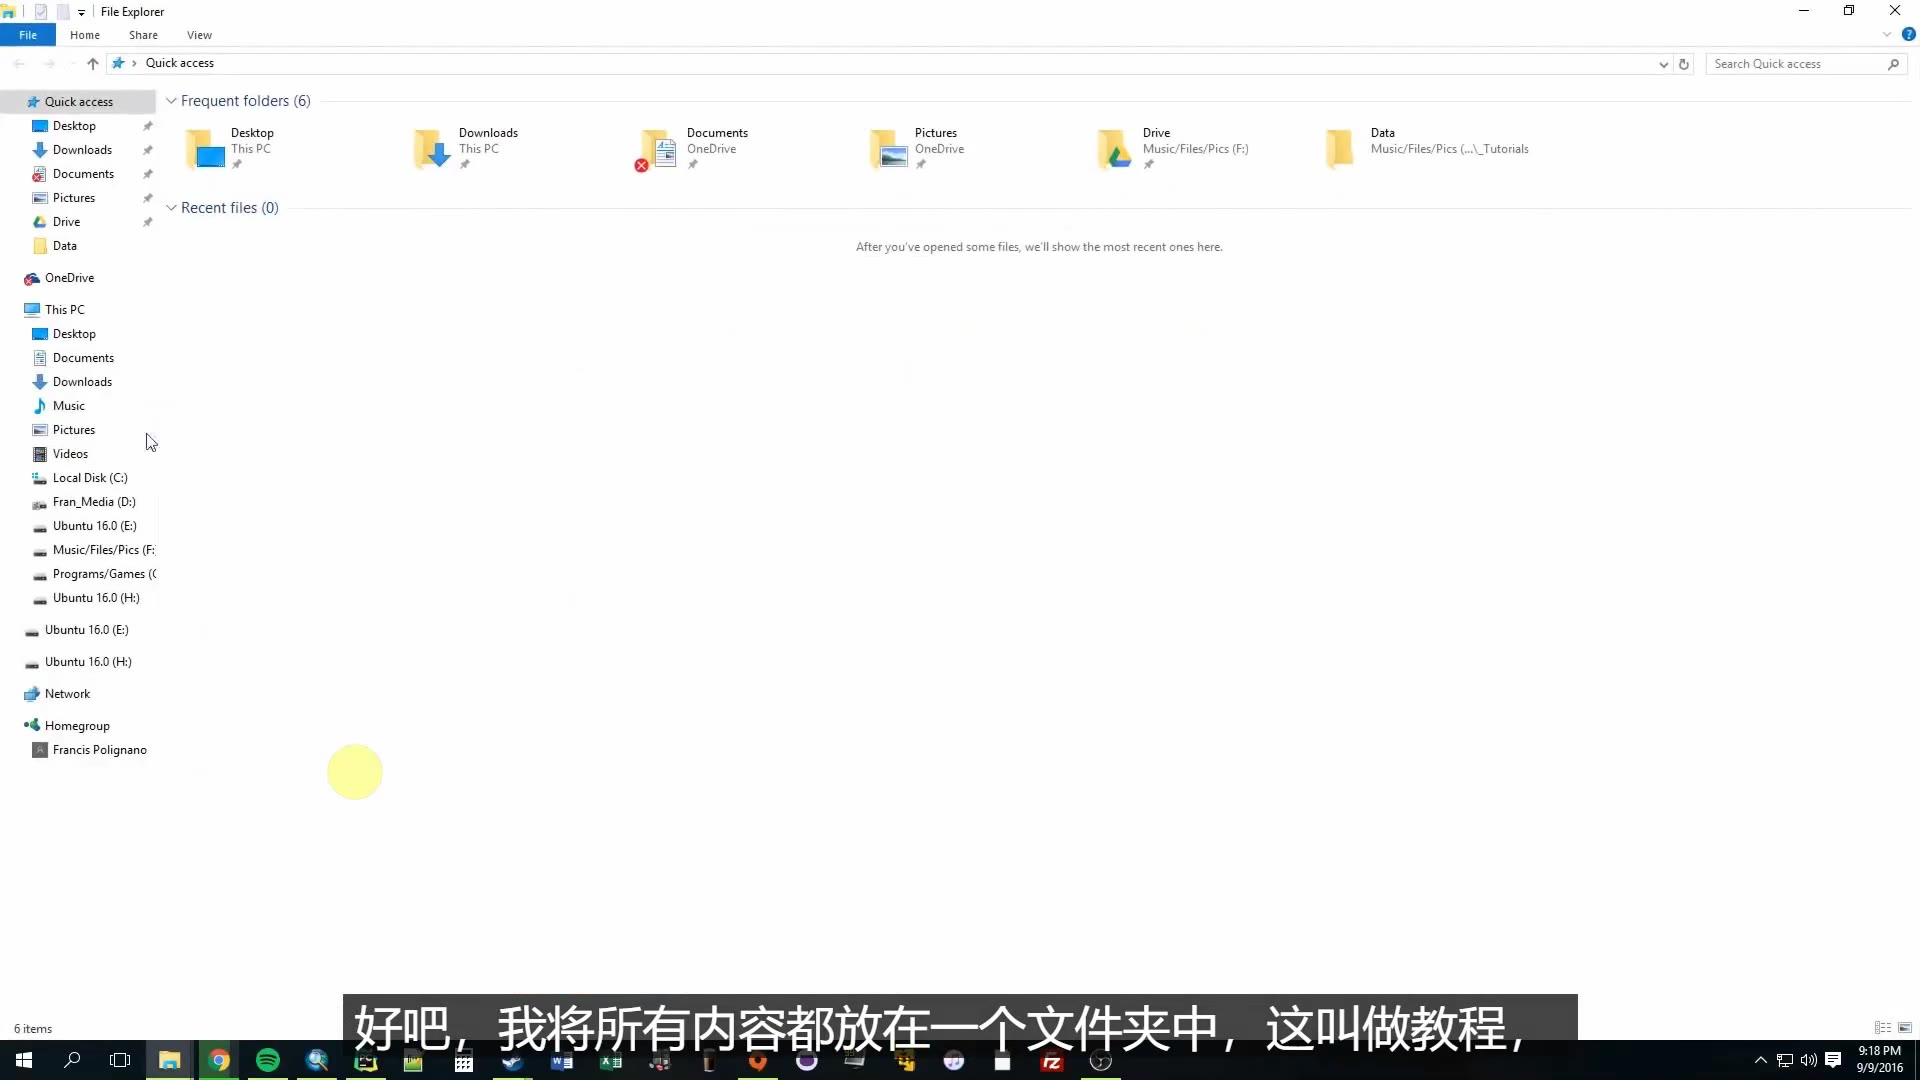
Task: Open FileZilla from the taskbar
Action: (1052, 1061)
